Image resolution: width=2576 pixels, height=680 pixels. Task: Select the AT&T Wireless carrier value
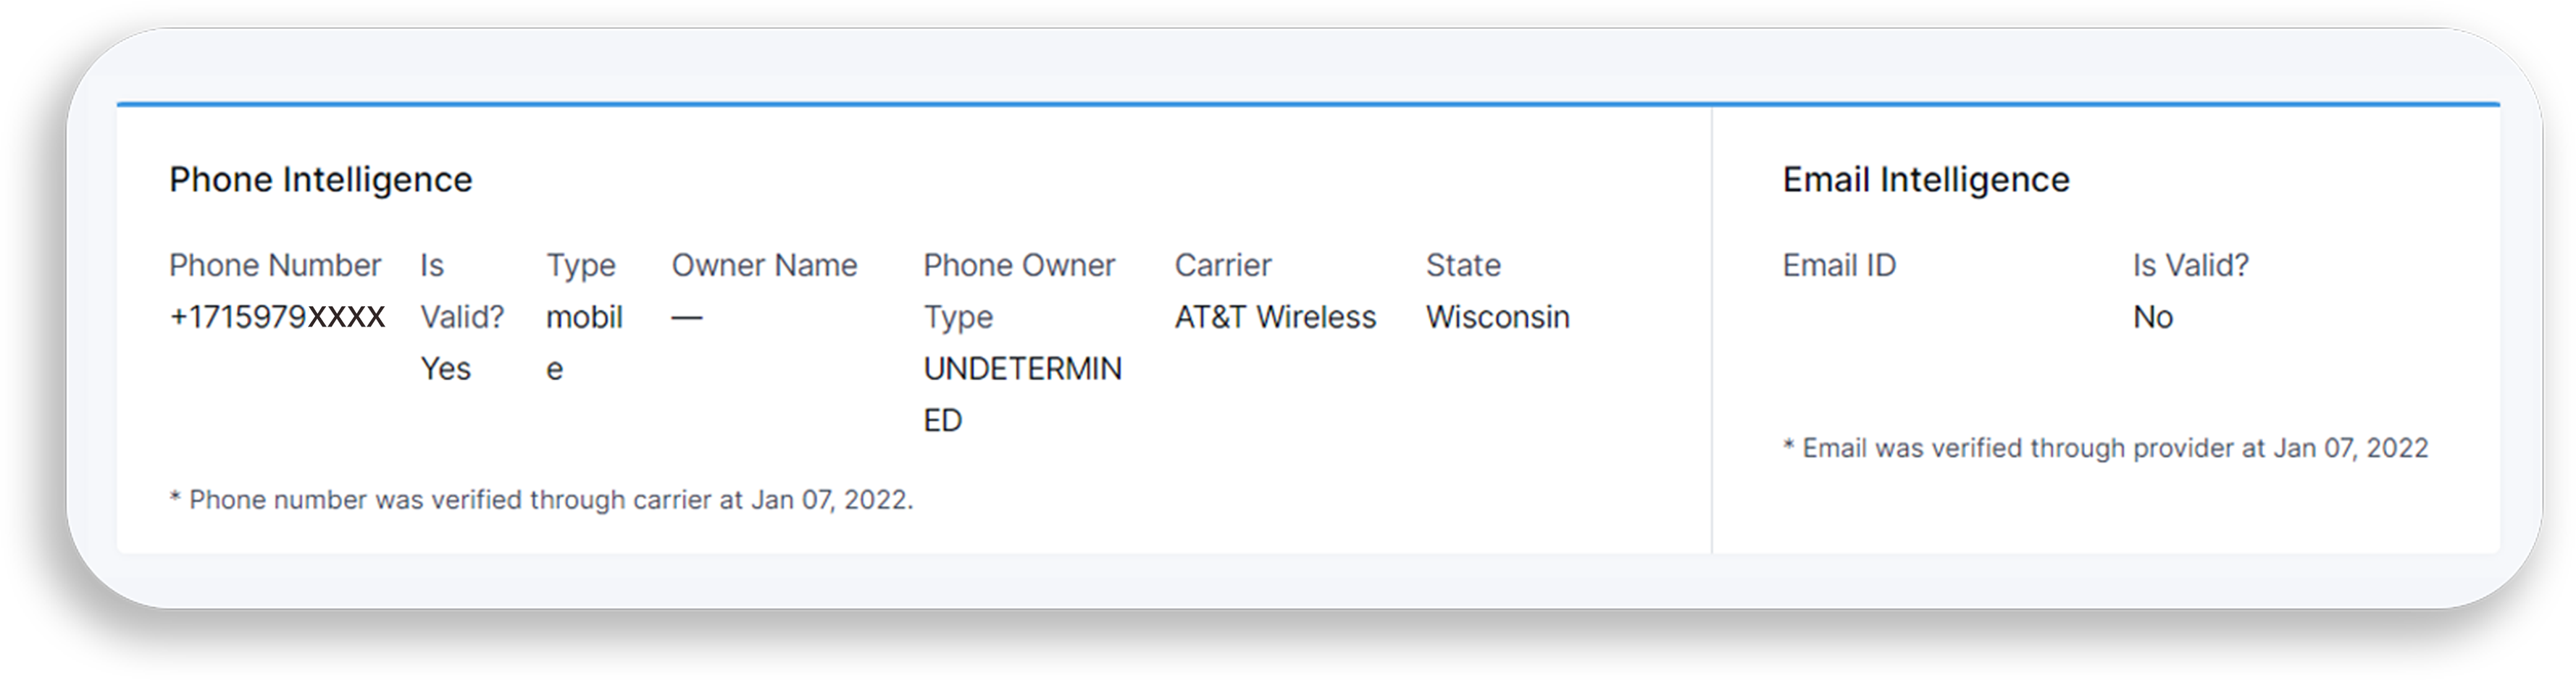pos(1275,317)
